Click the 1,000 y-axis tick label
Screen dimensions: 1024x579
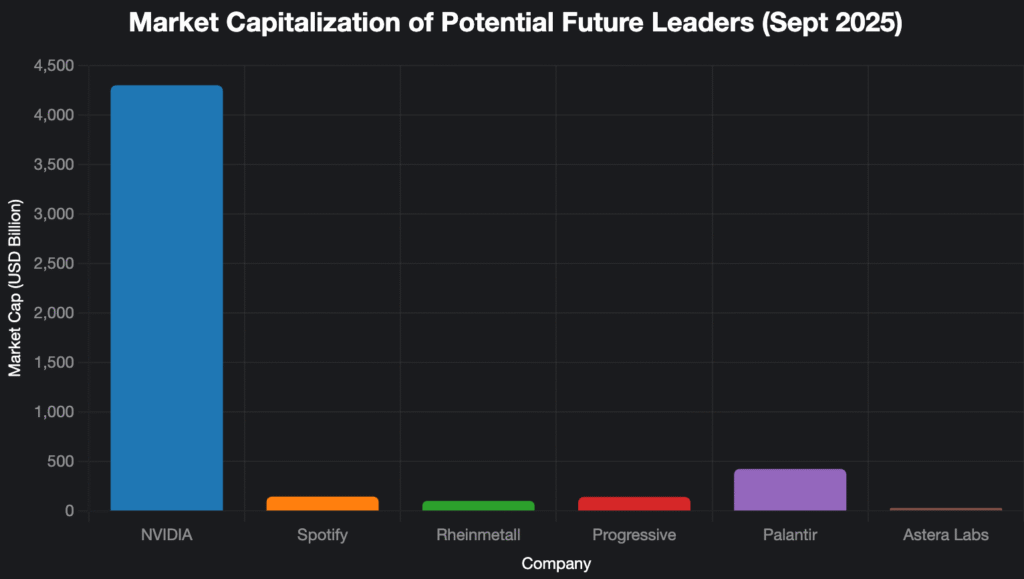[54, 412]
